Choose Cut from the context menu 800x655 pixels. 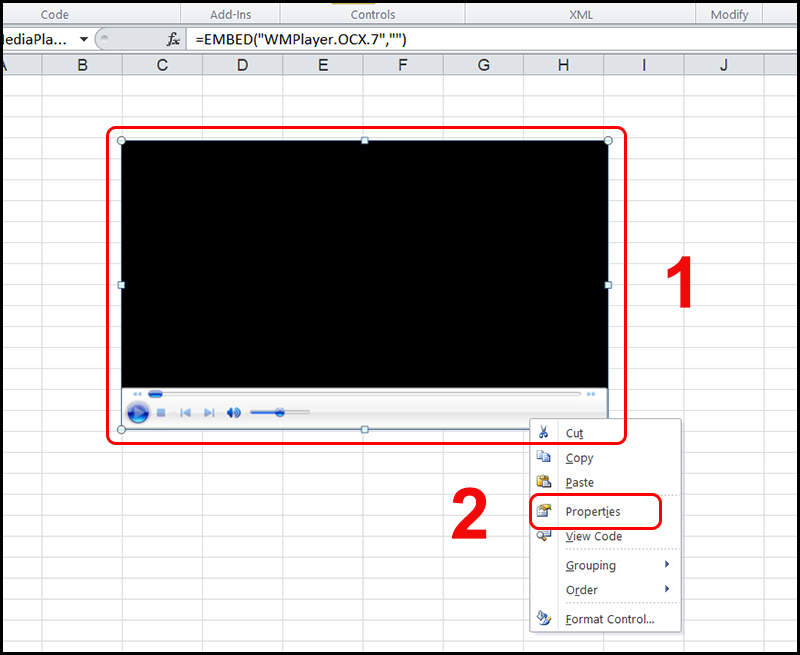point(605,433)
